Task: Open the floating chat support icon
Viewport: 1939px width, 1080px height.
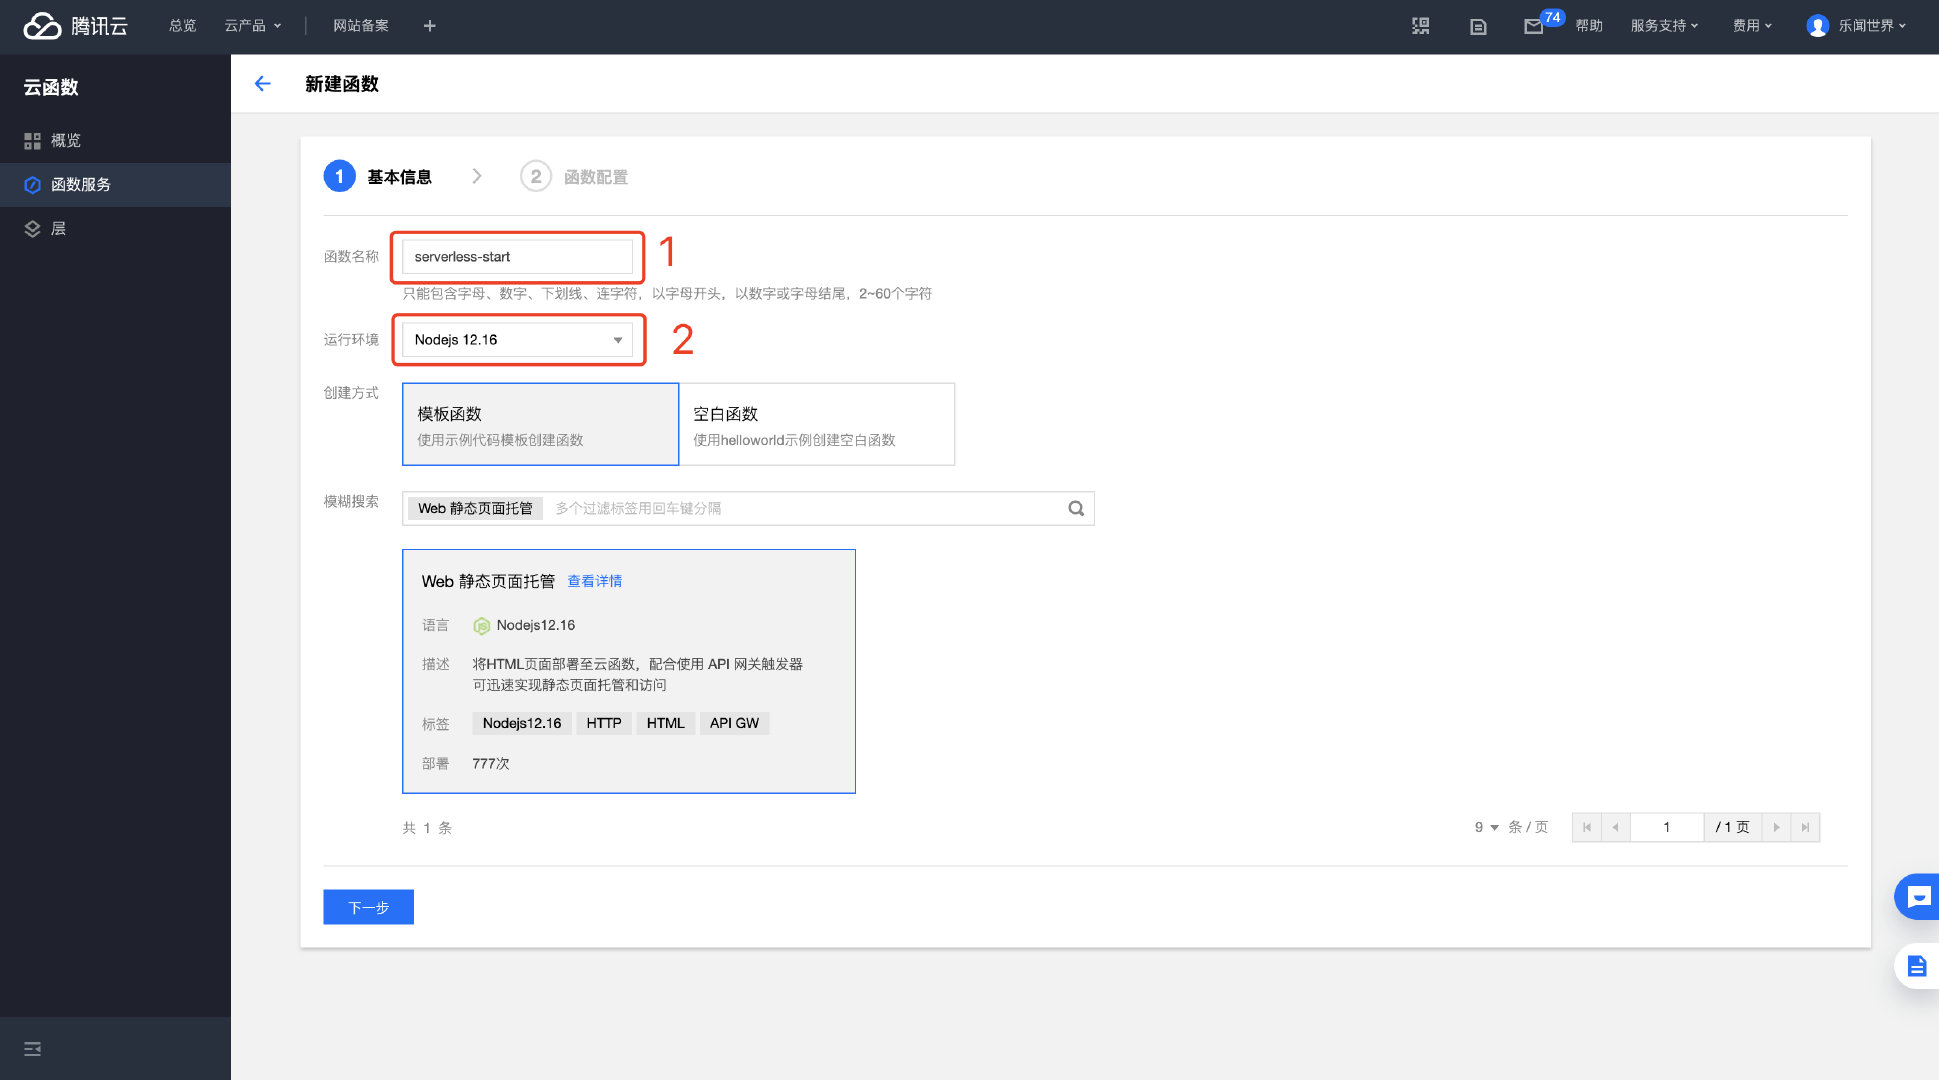Action: point(1917,897)
